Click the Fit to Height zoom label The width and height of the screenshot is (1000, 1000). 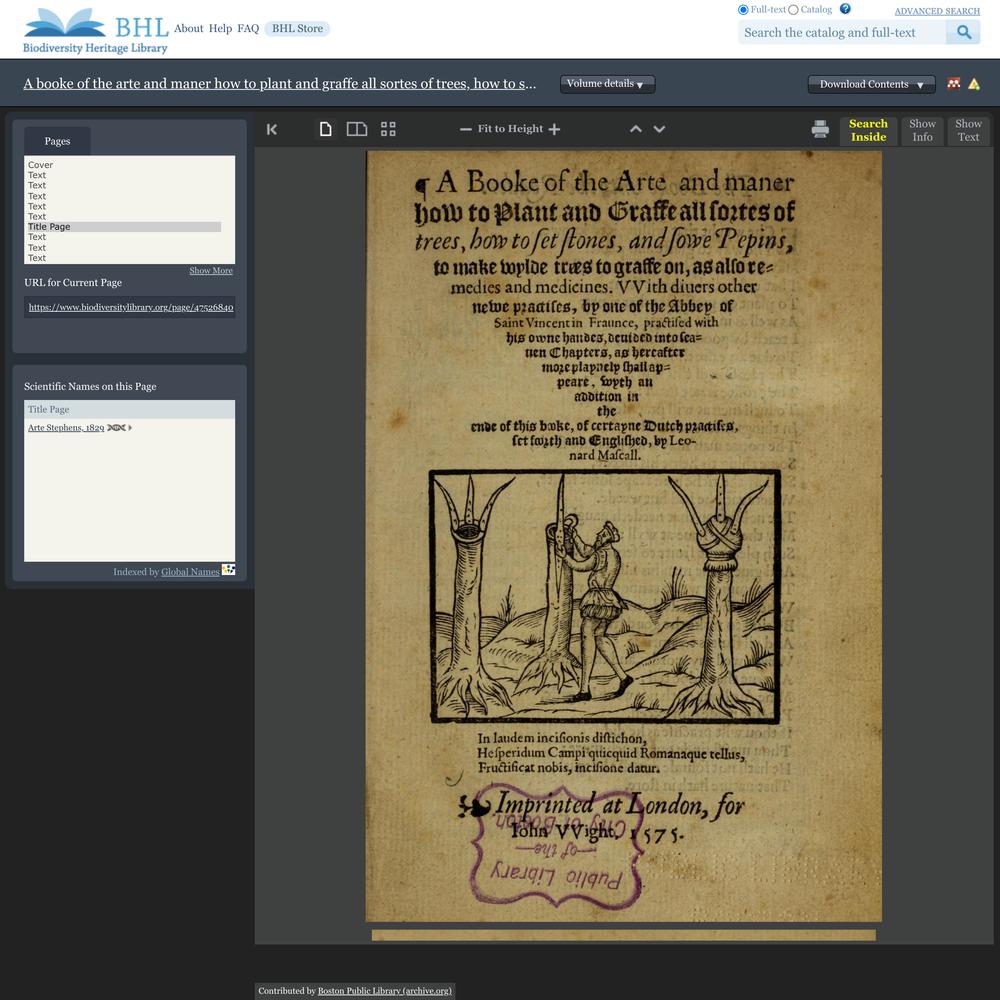click(510, 129)
